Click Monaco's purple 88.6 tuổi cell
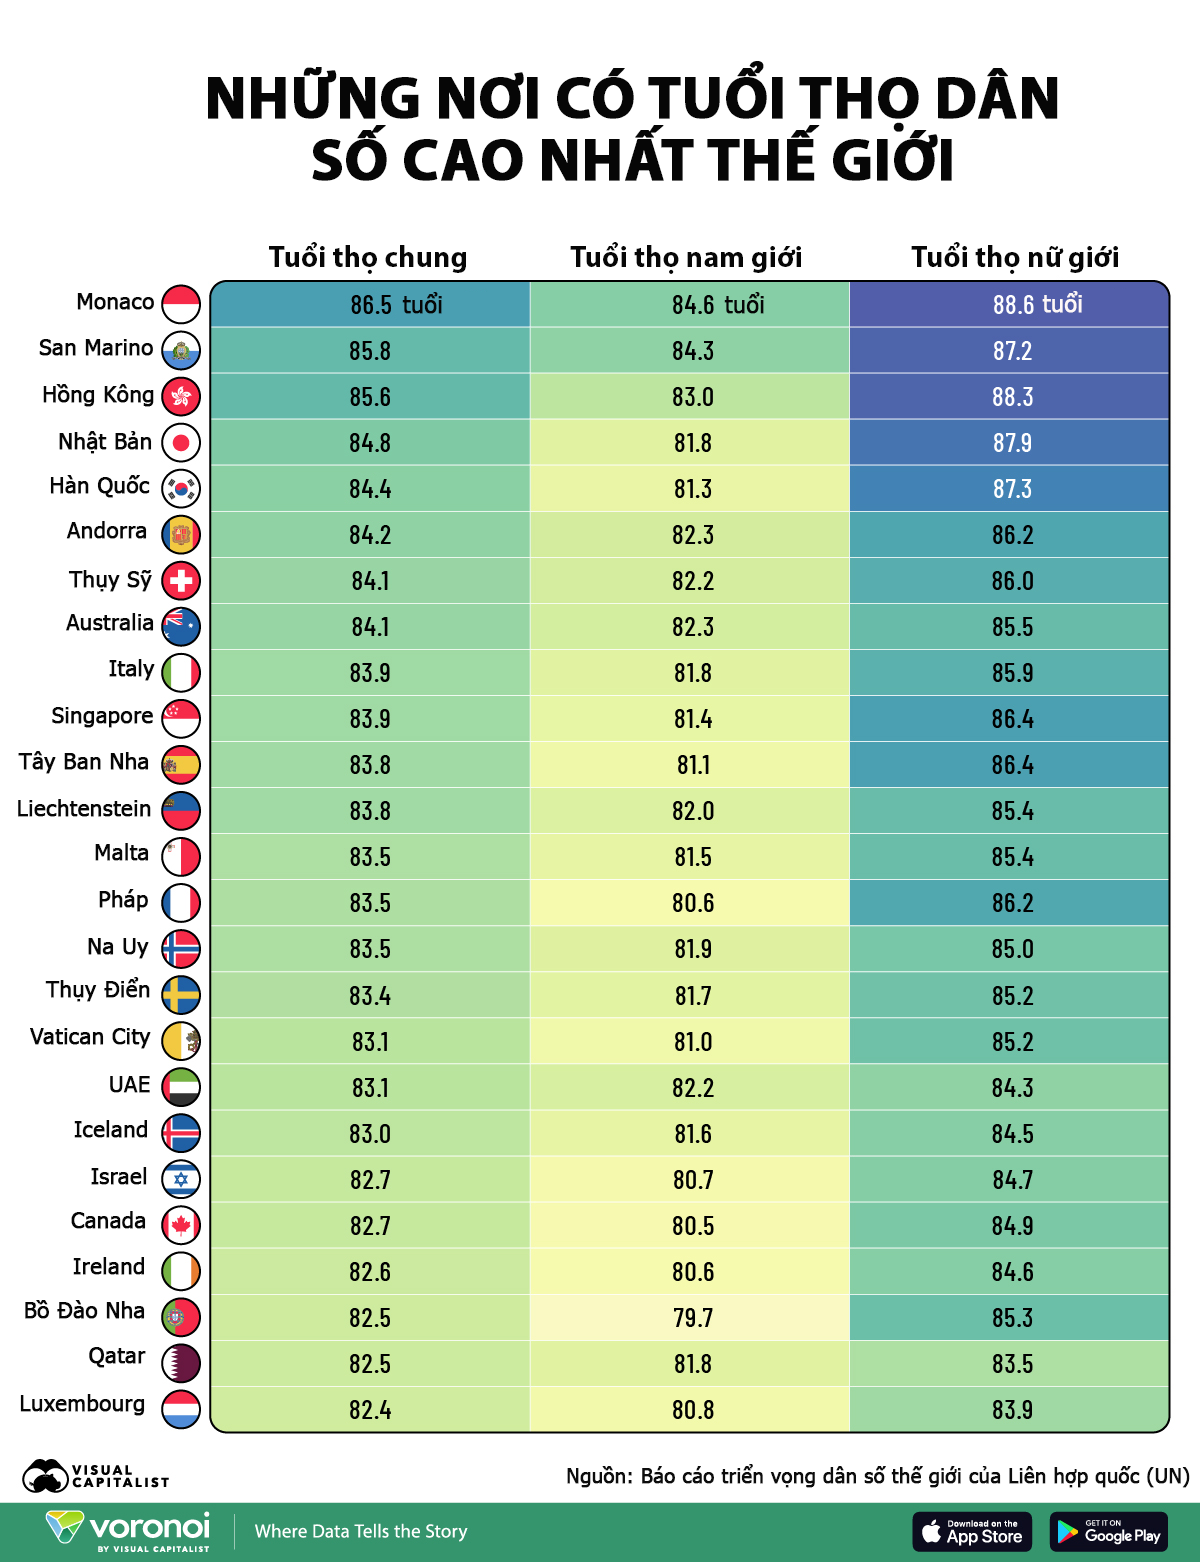This screenshot has height=1562, width=1200. (1009, 304)
